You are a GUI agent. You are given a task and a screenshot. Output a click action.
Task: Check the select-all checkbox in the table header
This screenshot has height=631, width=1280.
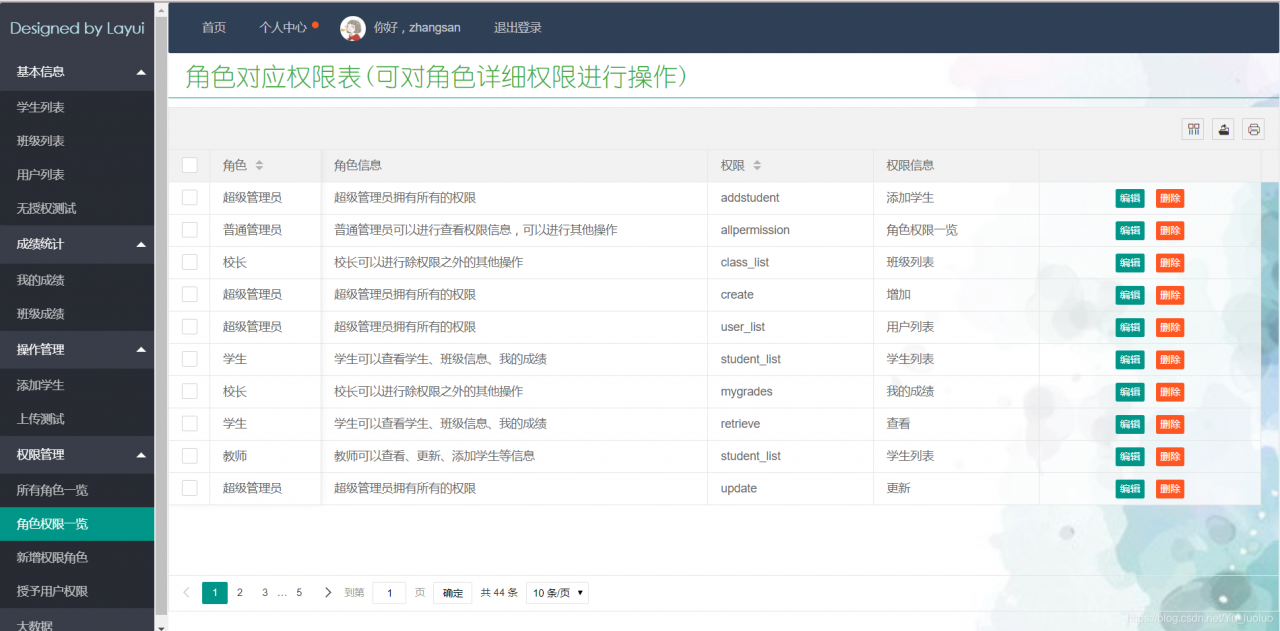pos(189,165)
